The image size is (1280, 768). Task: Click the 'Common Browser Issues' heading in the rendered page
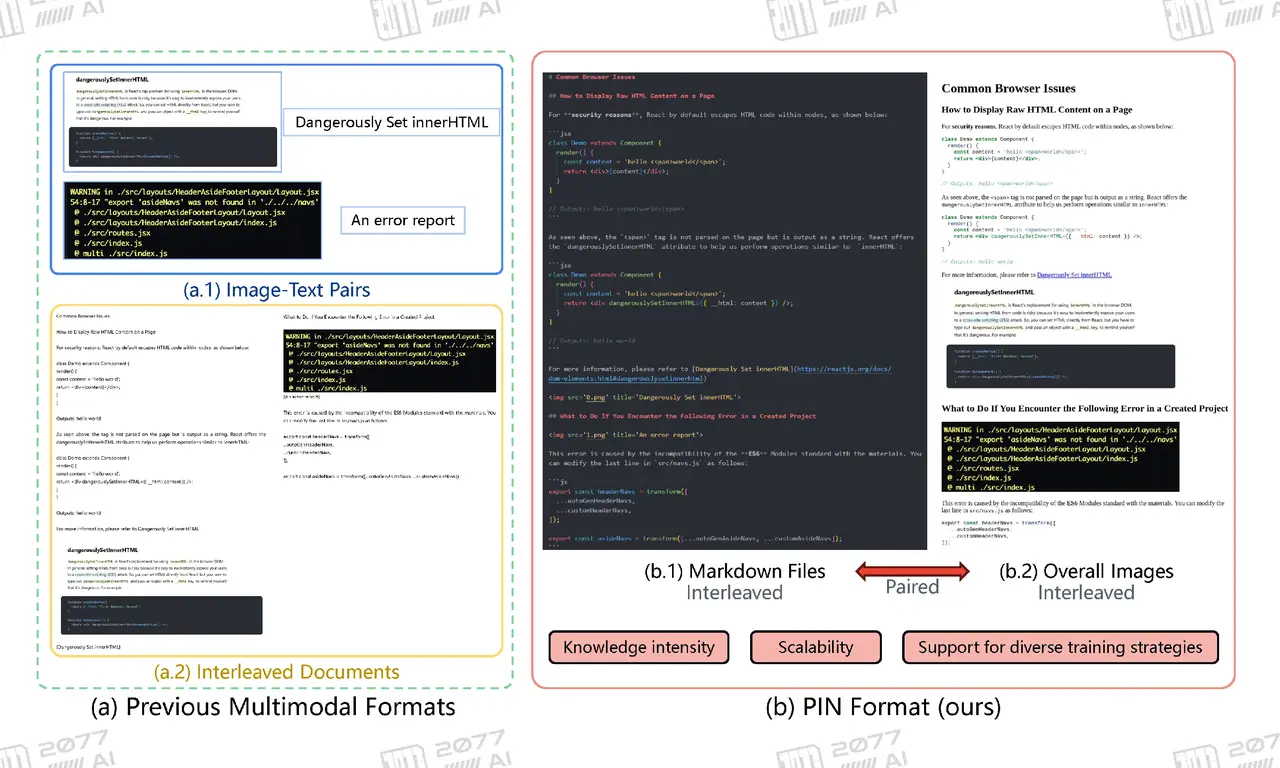1008,89
